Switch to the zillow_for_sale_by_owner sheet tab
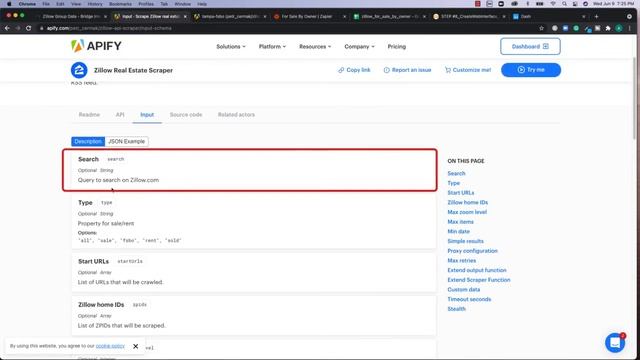The width and height of the screenshot is (640, 360). click(x=389, y=16)
